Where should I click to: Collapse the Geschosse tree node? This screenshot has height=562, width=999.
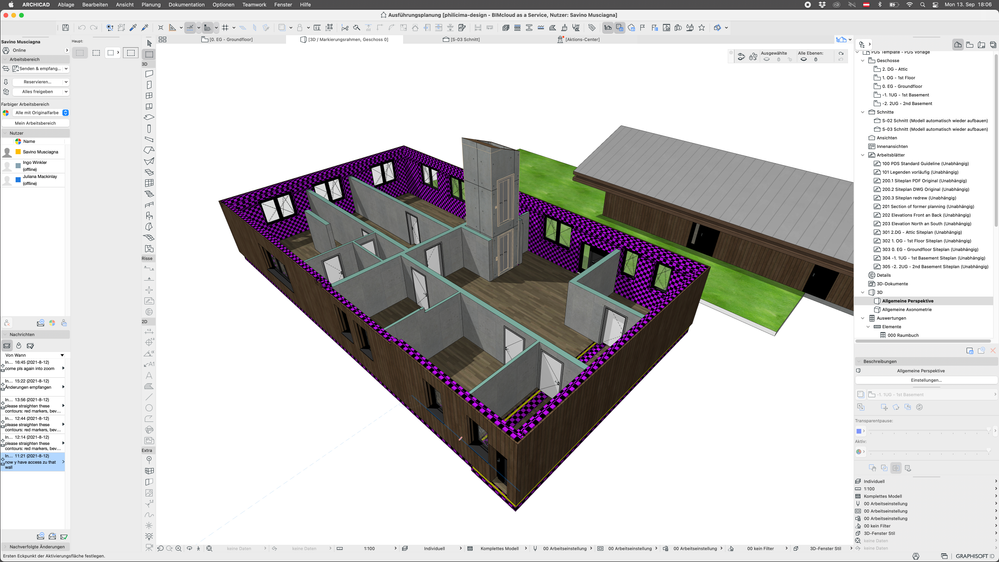pyautogui.click(x=863, y=60)
